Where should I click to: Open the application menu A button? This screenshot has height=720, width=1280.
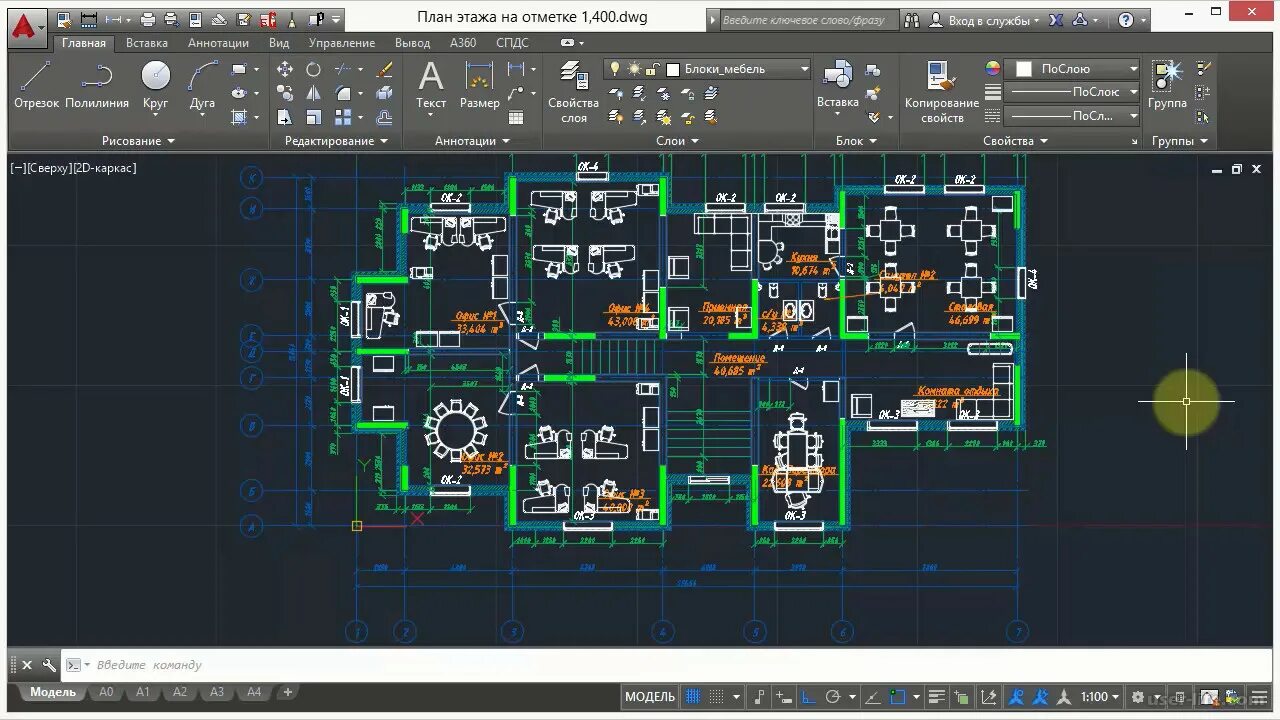[x=27, y=27]
